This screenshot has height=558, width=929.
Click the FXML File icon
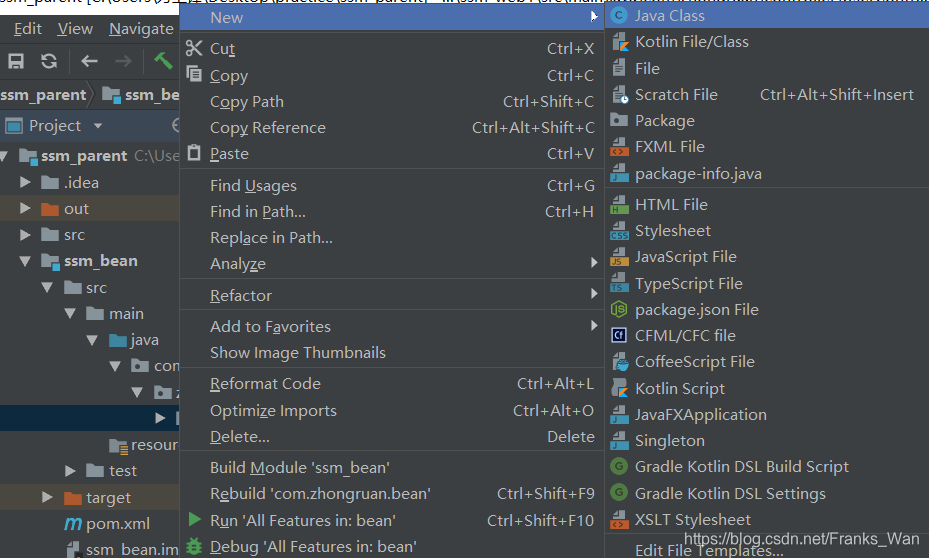tap(619, 146)
